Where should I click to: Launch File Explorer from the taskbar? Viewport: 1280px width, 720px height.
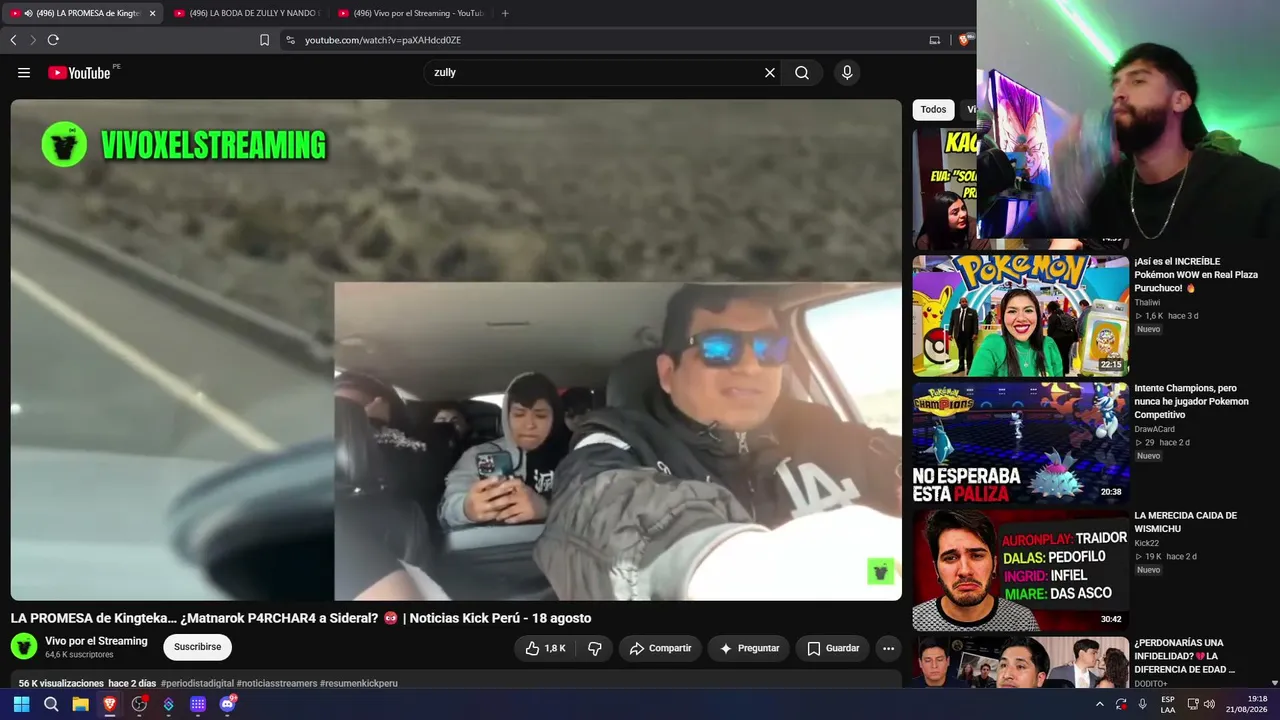pyautogui.click(x=80, y=704)
